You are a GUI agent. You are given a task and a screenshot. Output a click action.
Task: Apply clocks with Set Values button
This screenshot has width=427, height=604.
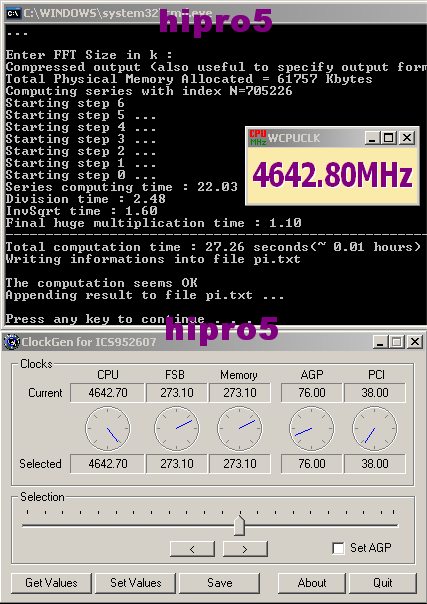(x=136, y=583)
